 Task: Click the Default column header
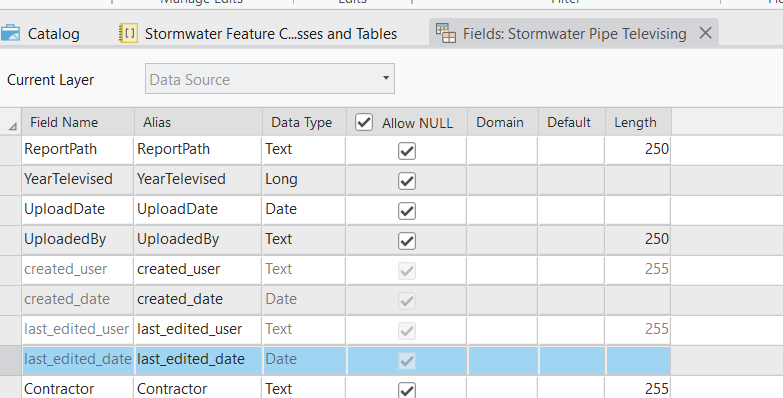pyautogui.click(x=572, y=122)
